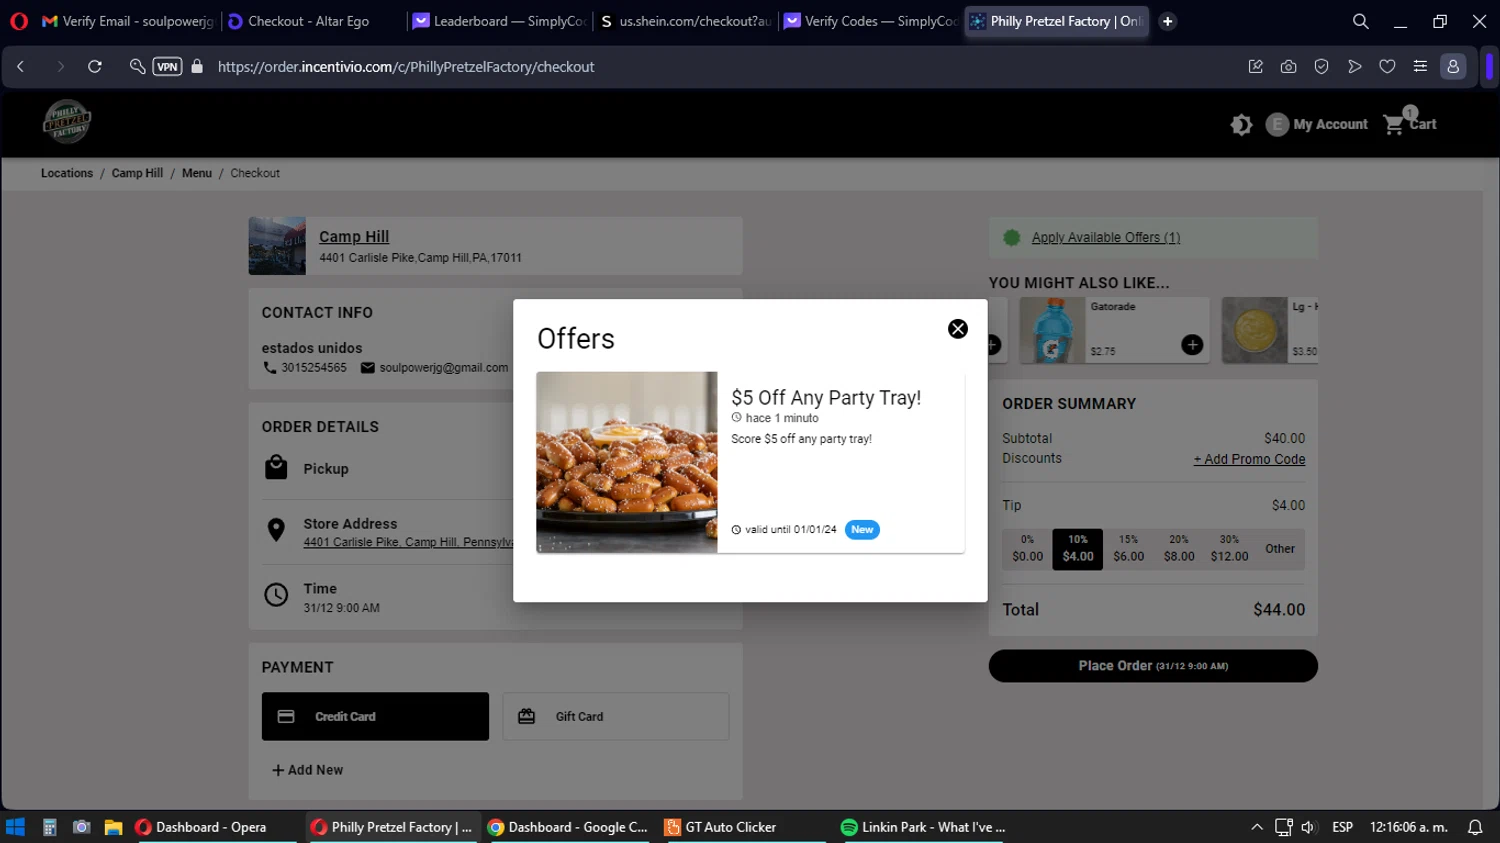Select Gift Card payment method

tap(616, 716)
